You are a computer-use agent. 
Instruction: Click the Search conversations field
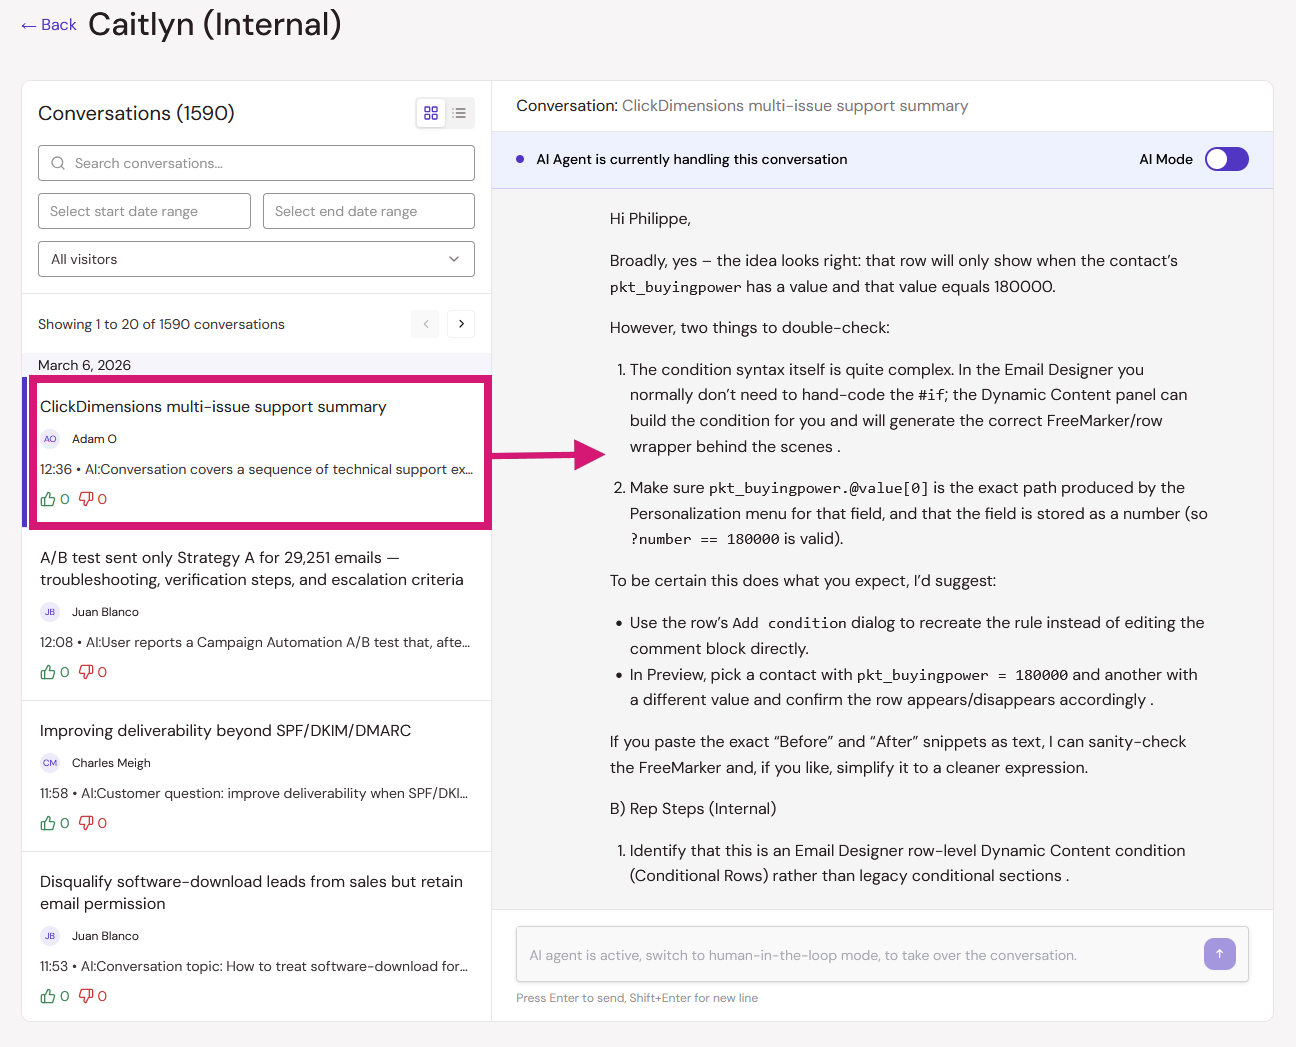(256, 163)
